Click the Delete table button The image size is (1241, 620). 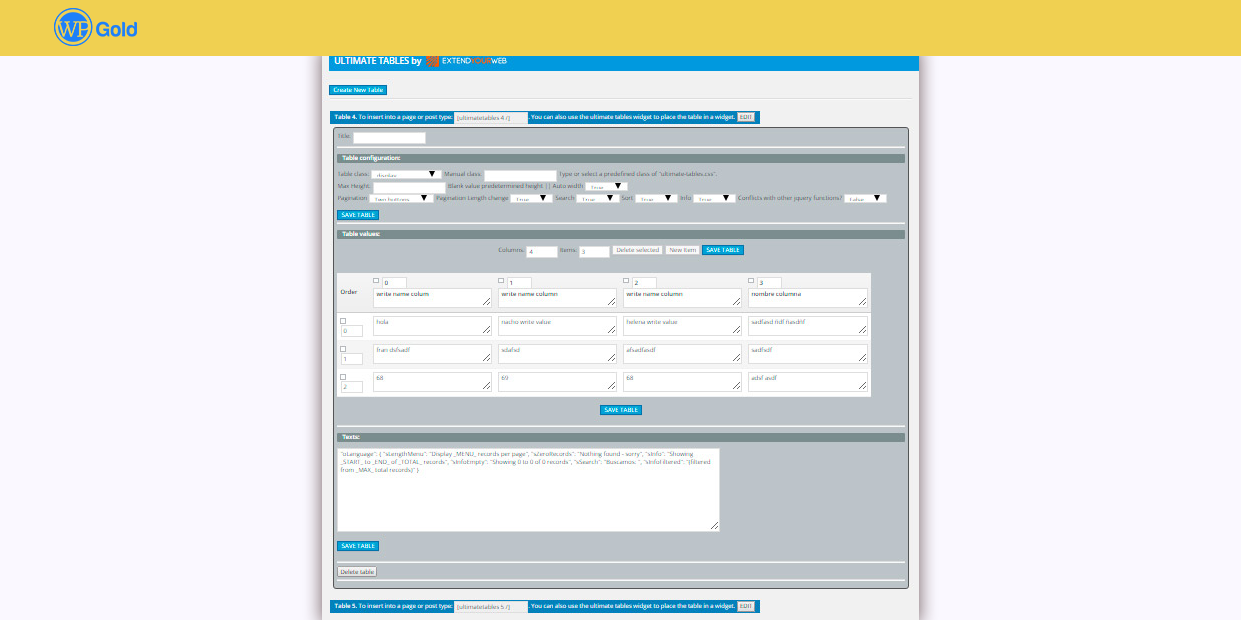click(x=357, y=572)
